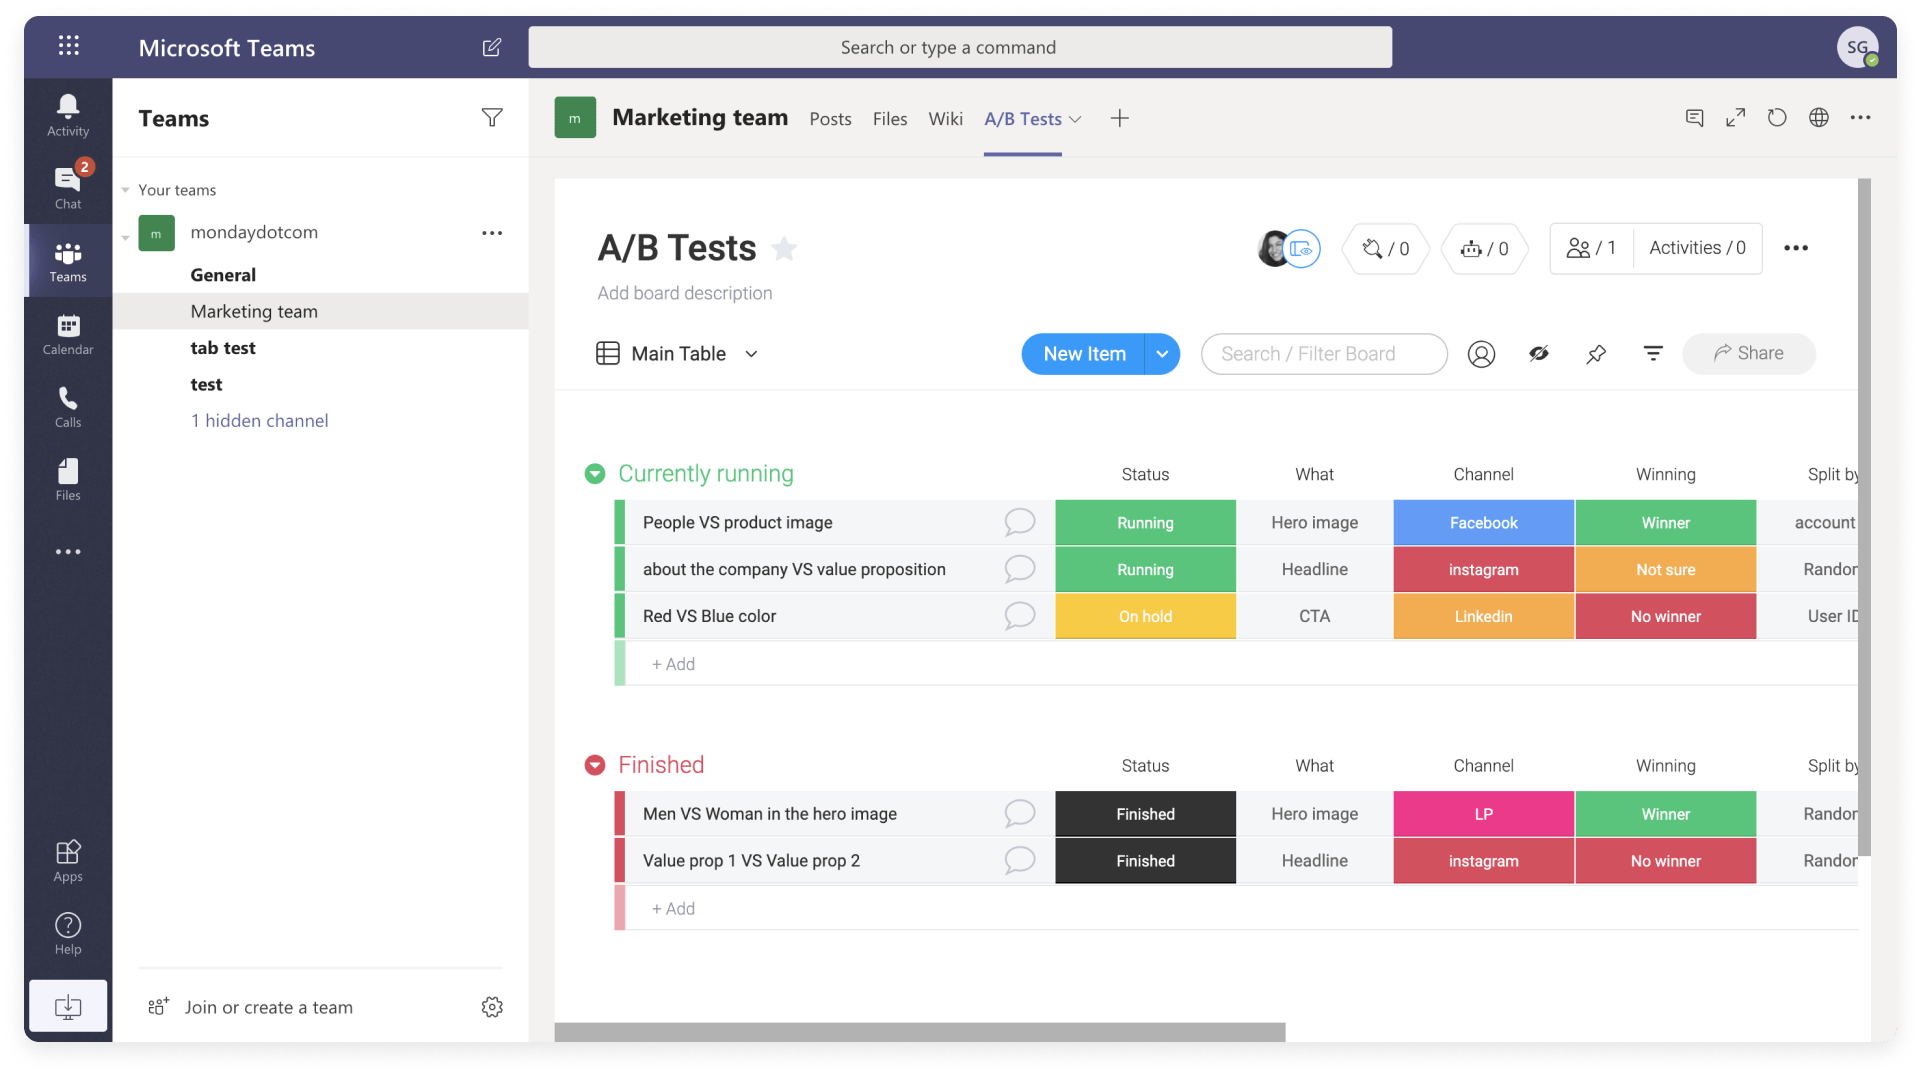Refresh the A/B Tests tab with reload icon

click(x=1777, y=117)
